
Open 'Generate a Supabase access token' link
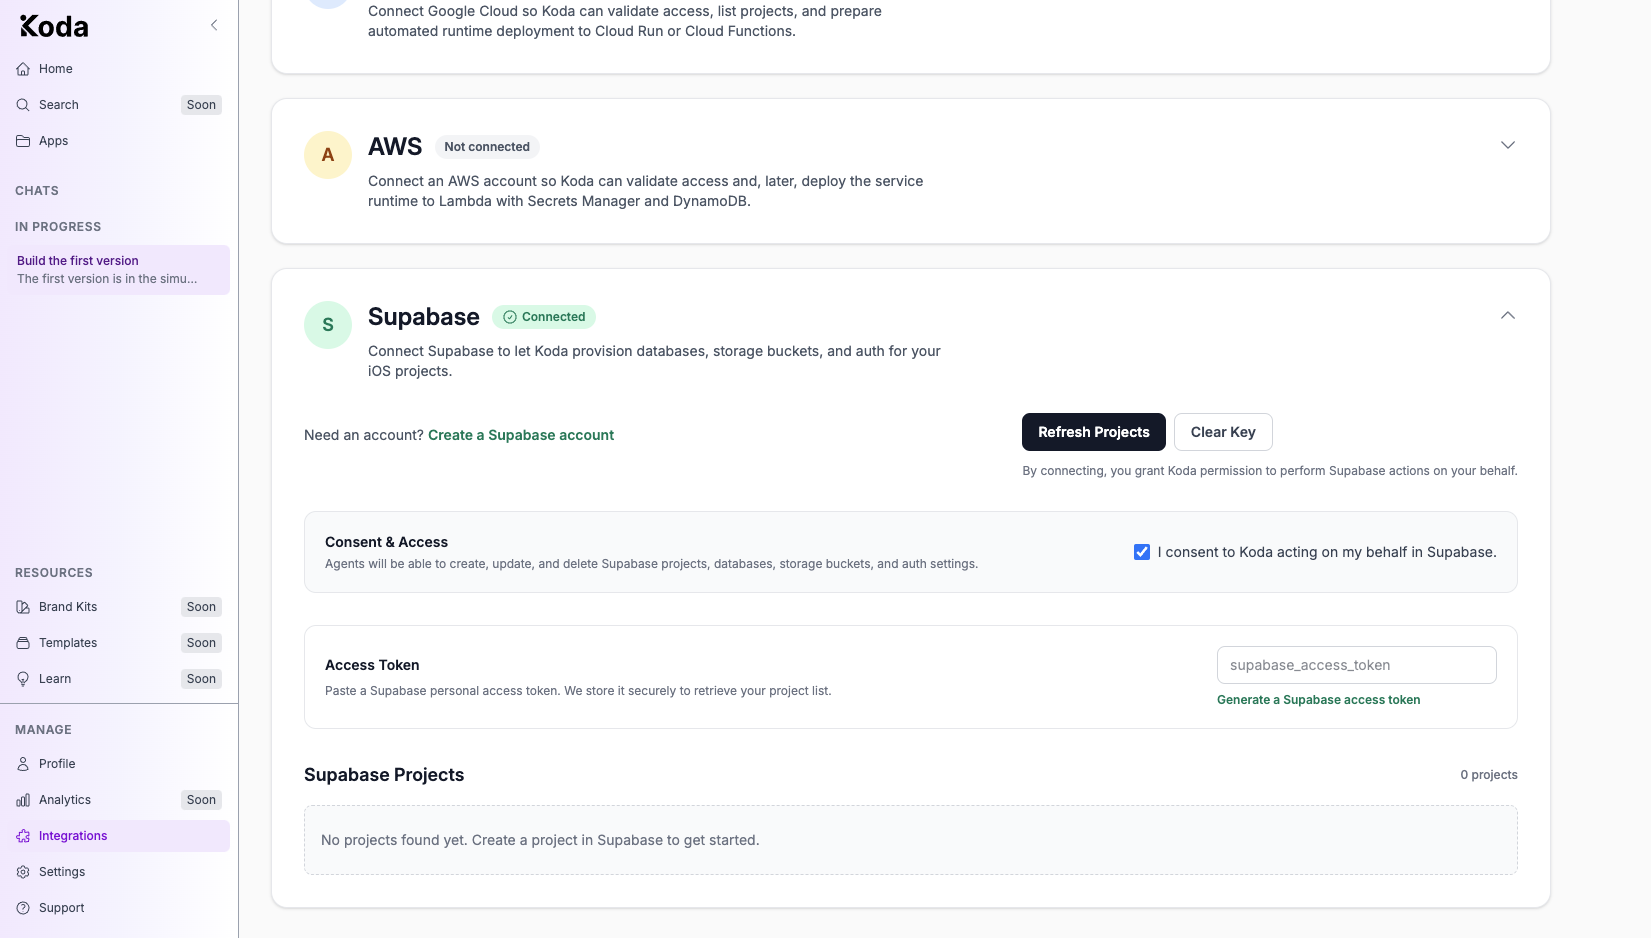click(1318, 700)
